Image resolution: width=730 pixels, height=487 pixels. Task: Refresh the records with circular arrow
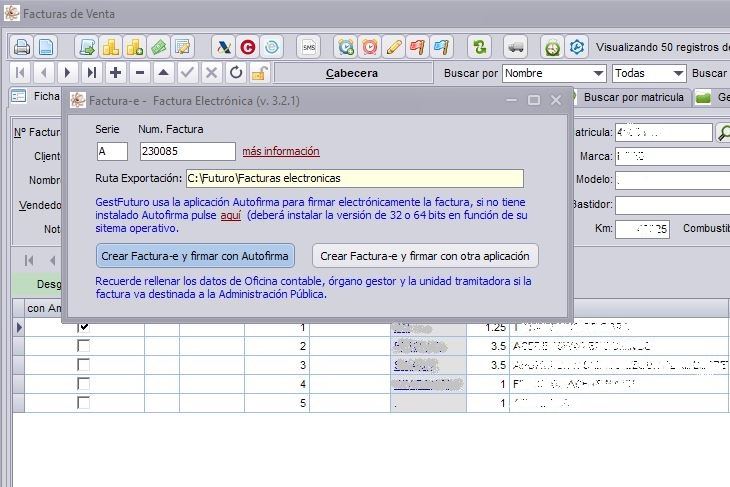point(236,73)
